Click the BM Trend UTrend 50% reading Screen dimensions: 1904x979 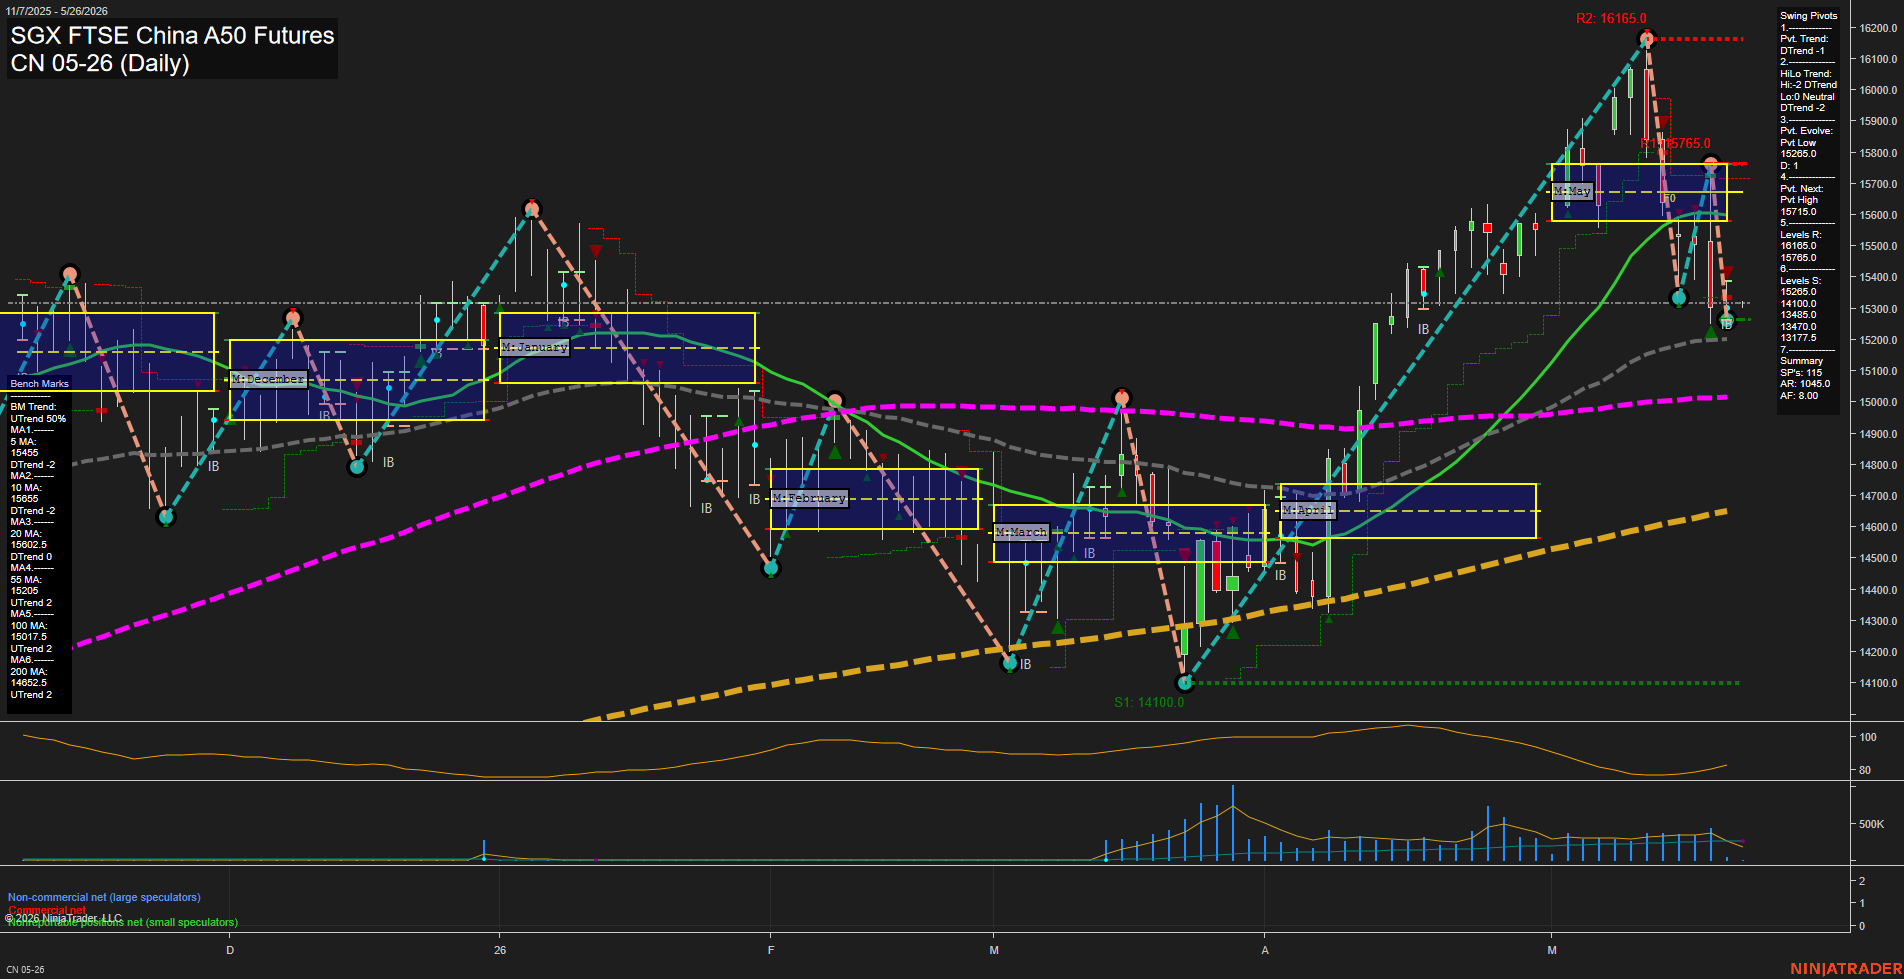pyautogui.click(x=38, y=413)
